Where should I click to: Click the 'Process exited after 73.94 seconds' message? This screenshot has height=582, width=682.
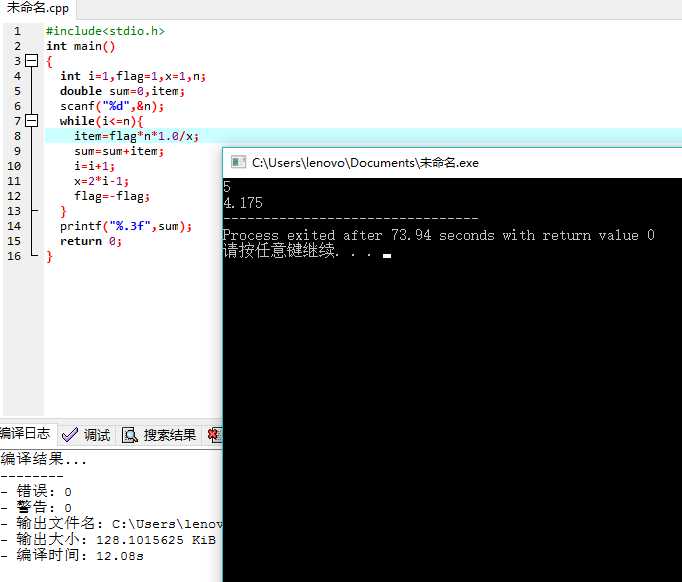pos(439,235)
